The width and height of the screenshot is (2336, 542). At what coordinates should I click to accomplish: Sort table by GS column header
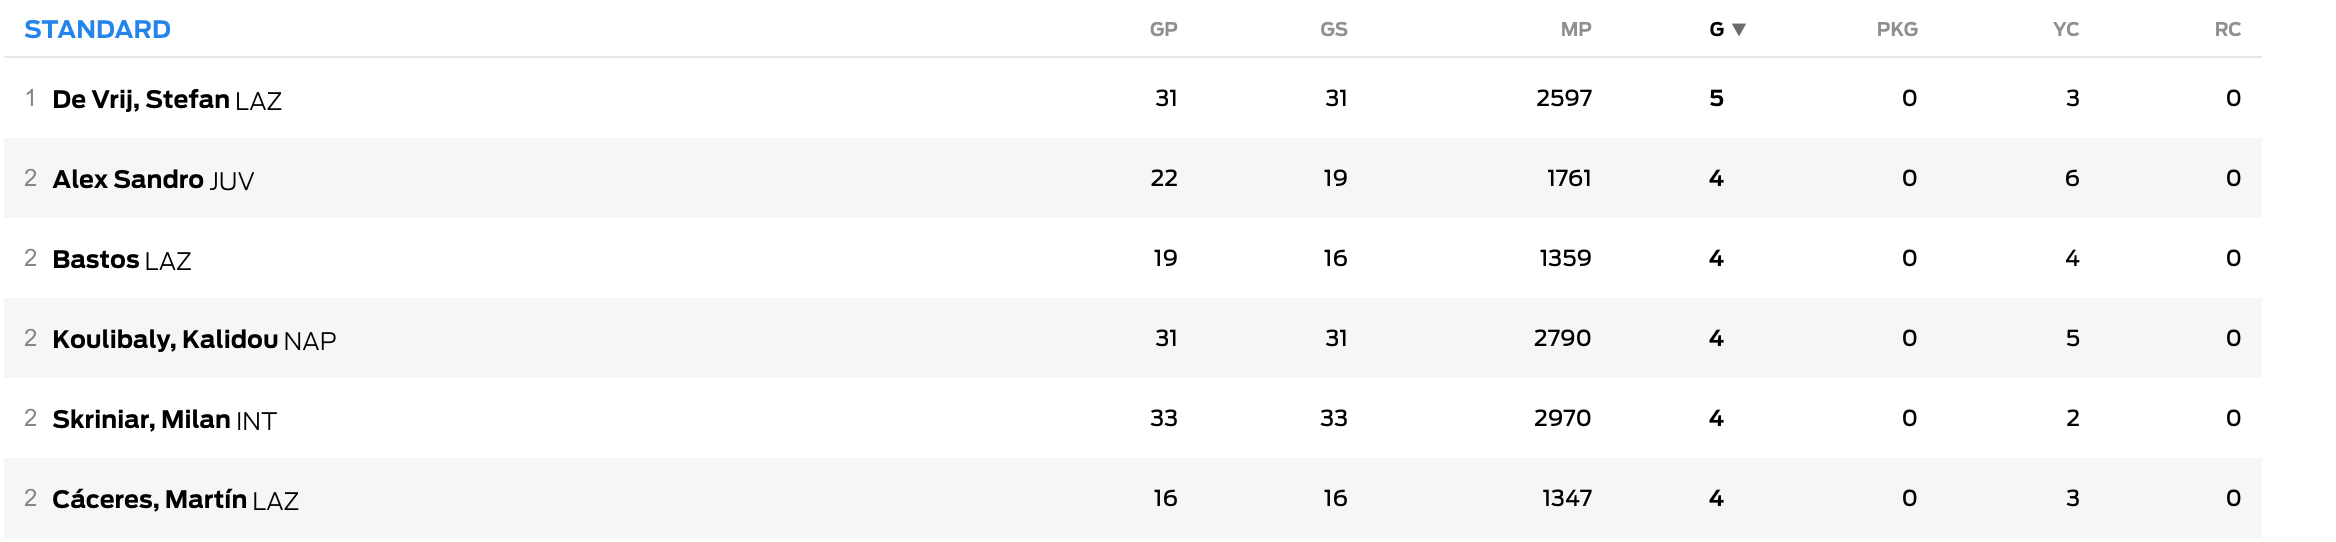pos(1333,30)
